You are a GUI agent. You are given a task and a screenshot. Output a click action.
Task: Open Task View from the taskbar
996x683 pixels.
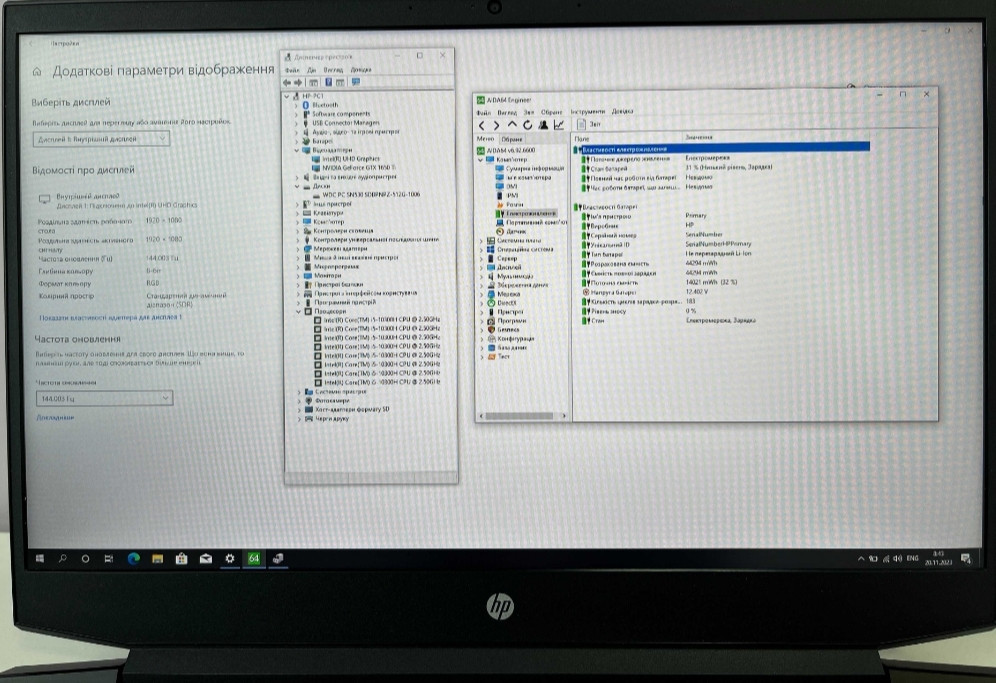(x=109, y=559)
